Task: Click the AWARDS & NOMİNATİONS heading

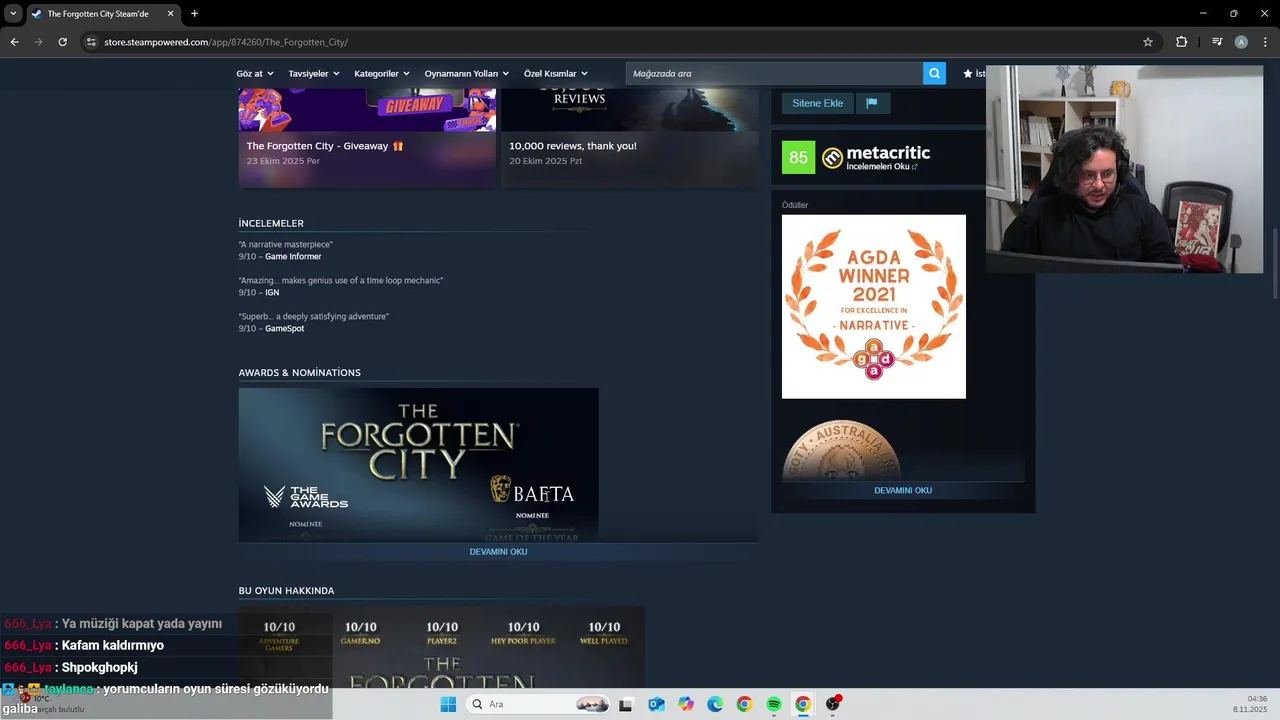Action: point(300,373)
